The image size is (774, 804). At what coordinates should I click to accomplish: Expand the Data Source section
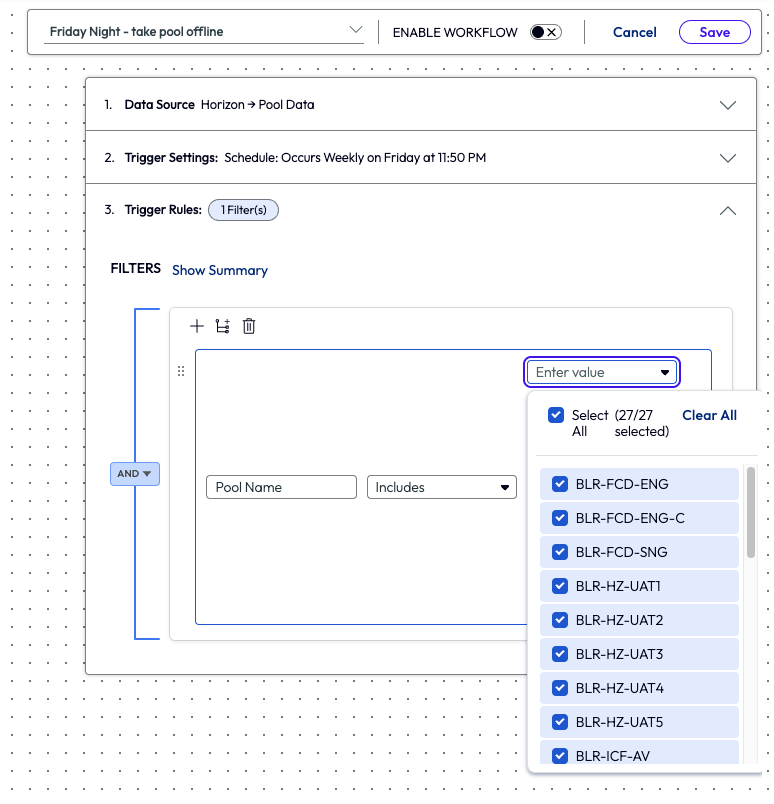pos(728,105)
